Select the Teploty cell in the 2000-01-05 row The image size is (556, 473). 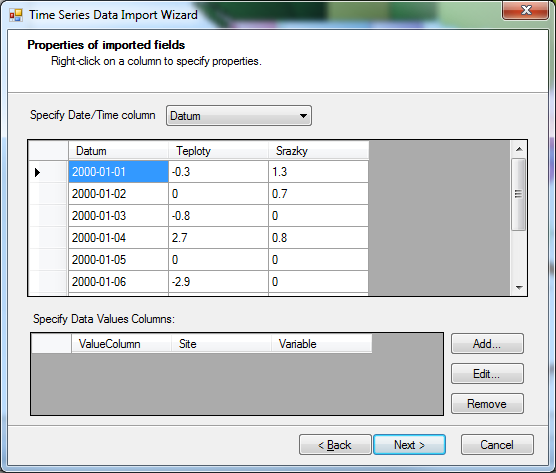click(218, 260)
